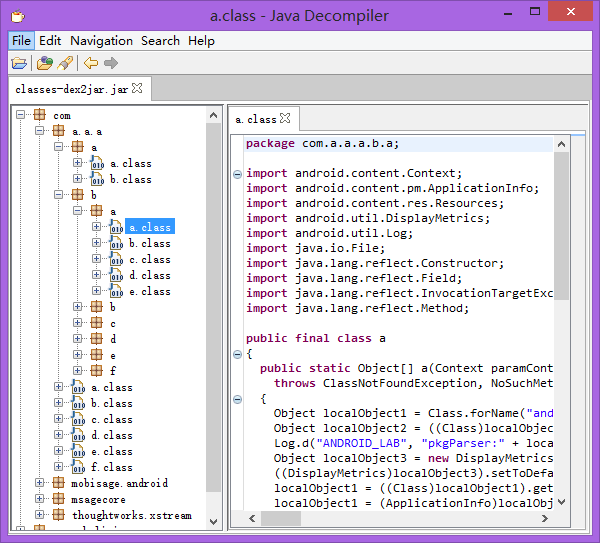Click the Open File folder icon
This screenshot has width=600, height=543.
[19, 63]
